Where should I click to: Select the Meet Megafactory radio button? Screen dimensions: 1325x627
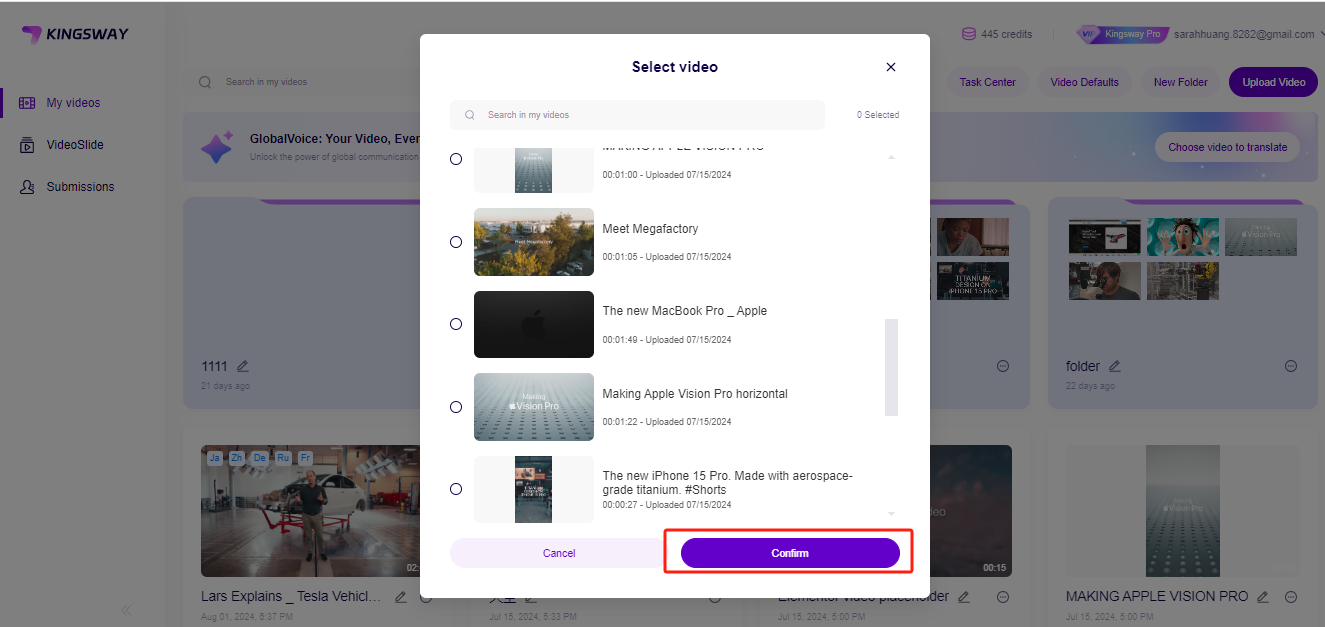(456, 242)
